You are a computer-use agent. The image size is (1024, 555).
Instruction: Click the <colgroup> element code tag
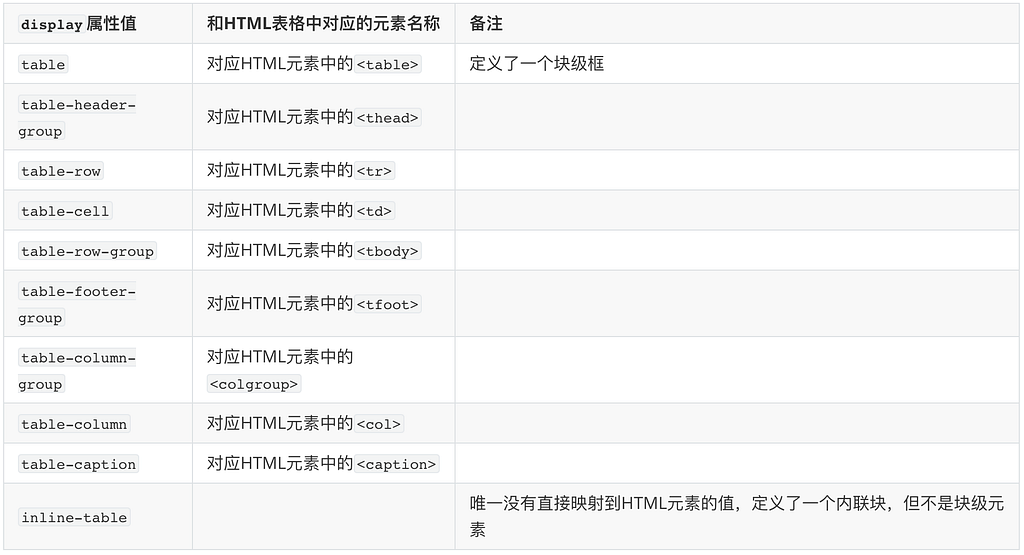coord(254,384)
